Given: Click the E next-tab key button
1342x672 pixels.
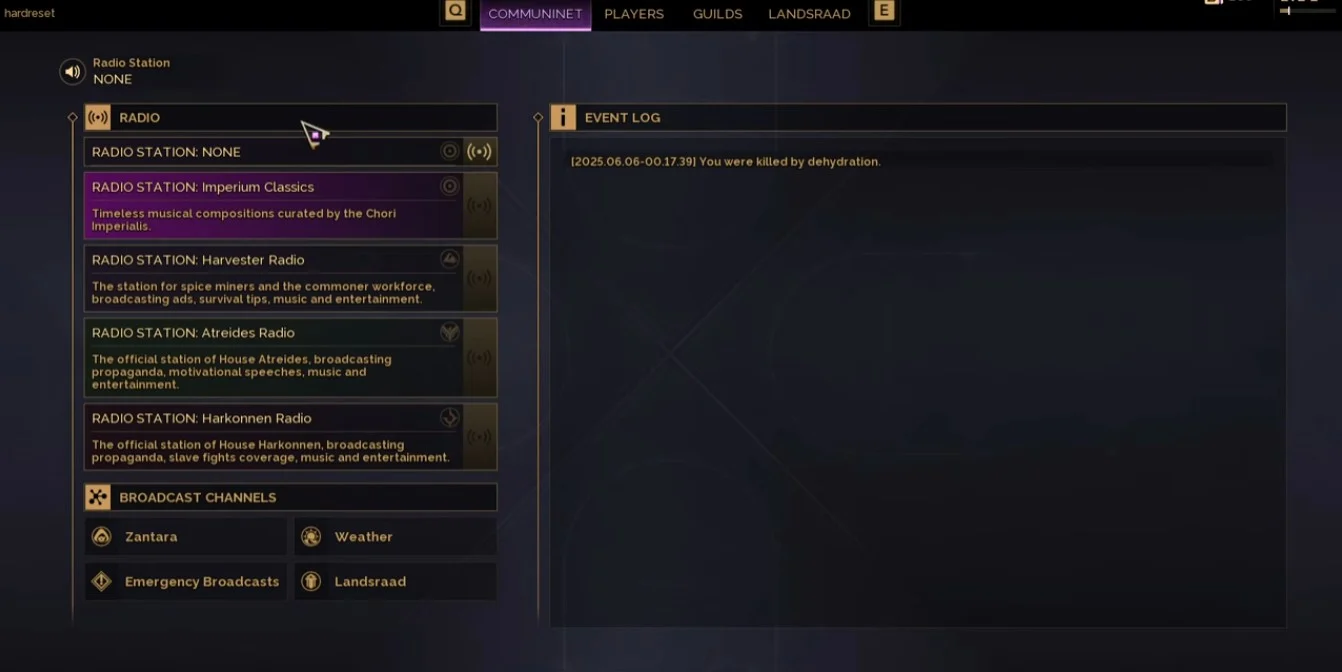Looking at the screenshot, I should tap(884, 12).
